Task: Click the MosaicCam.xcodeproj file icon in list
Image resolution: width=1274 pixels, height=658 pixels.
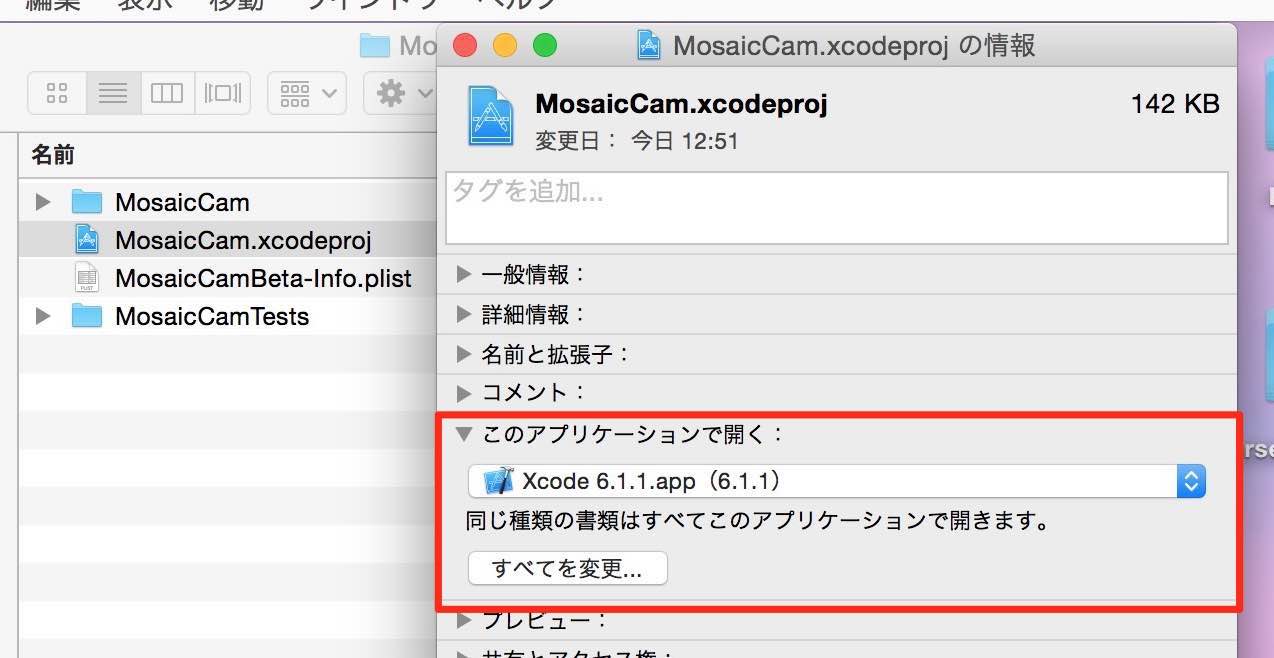Action: 87,240
